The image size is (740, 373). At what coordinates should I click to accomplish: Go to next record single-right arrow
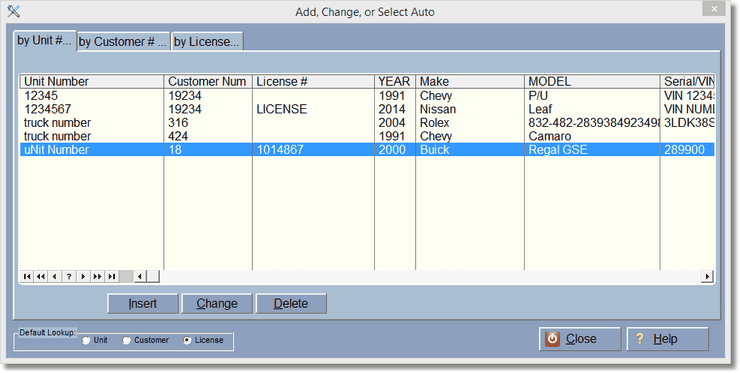click(x=84, y=276)
